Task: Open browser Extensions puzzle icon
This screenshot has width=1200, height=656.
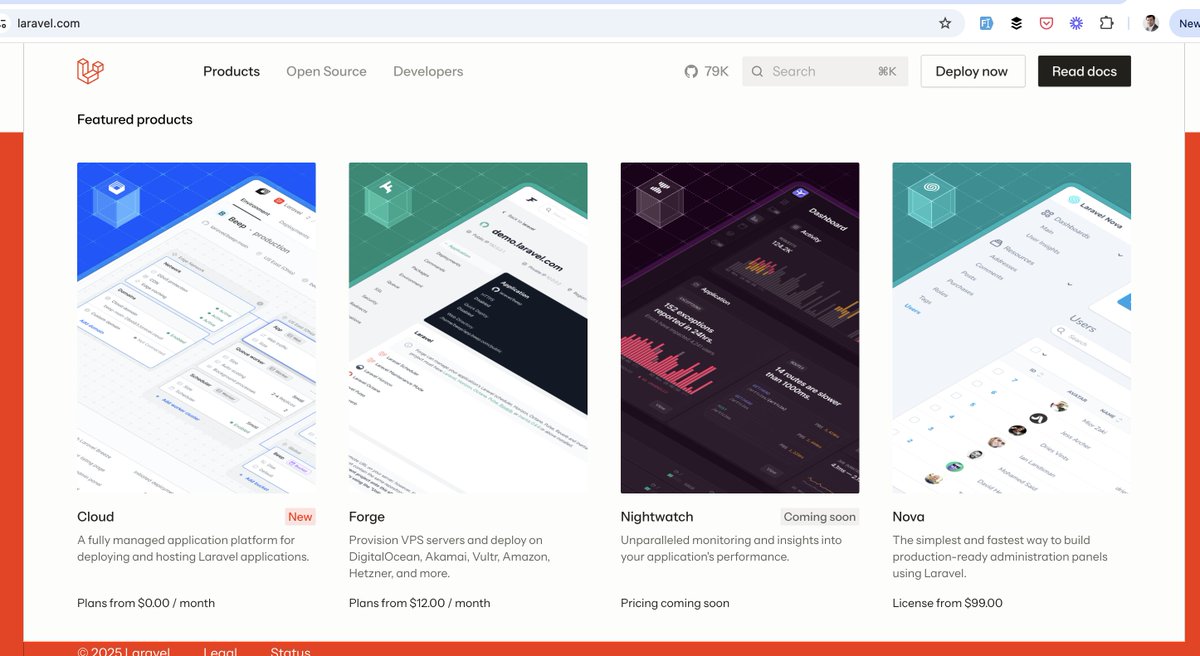Action: coord(1106,23)
